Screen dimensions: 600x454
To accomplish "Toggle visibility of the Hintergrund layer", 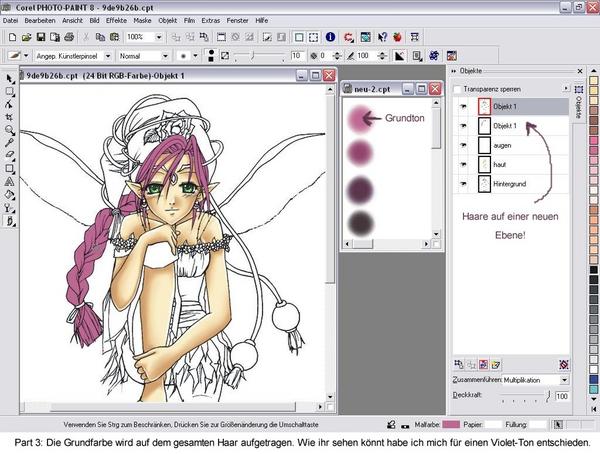I will [x=463, y=184].
